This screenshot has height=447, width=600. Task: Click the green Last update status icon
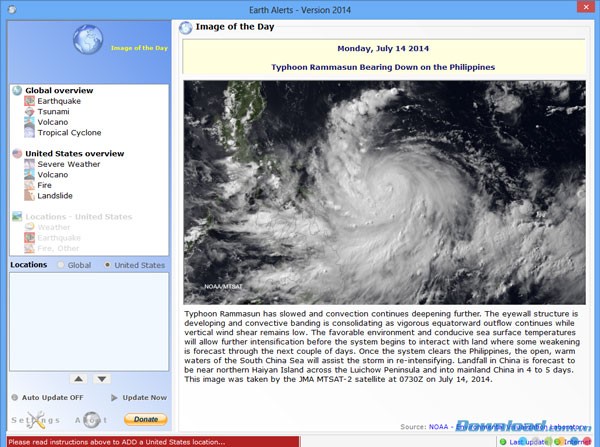(503, 442)
